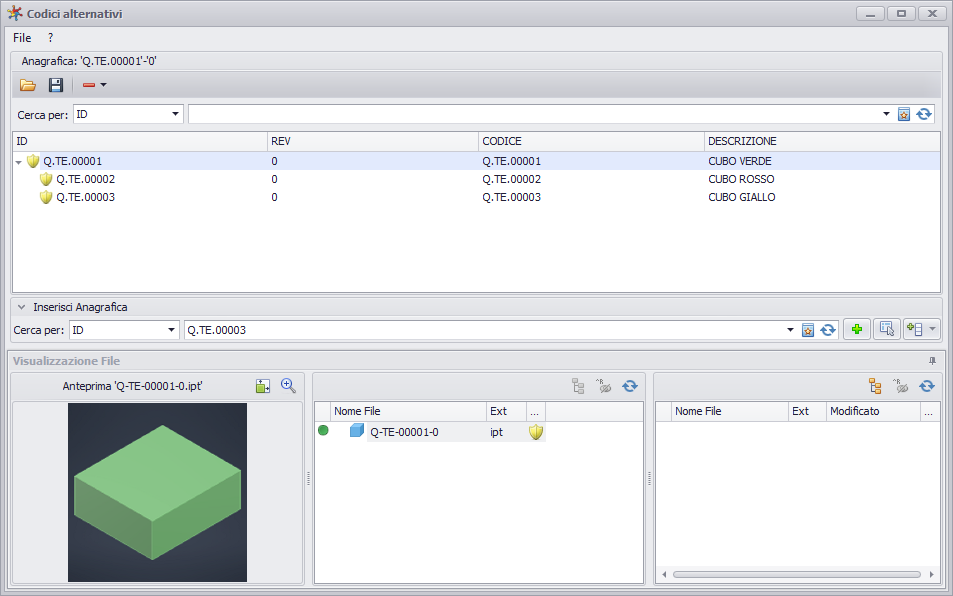This screenshot has width=953, height=596.
Task: Click right panel scroll left arrow
Action: (x=664, y=574)
